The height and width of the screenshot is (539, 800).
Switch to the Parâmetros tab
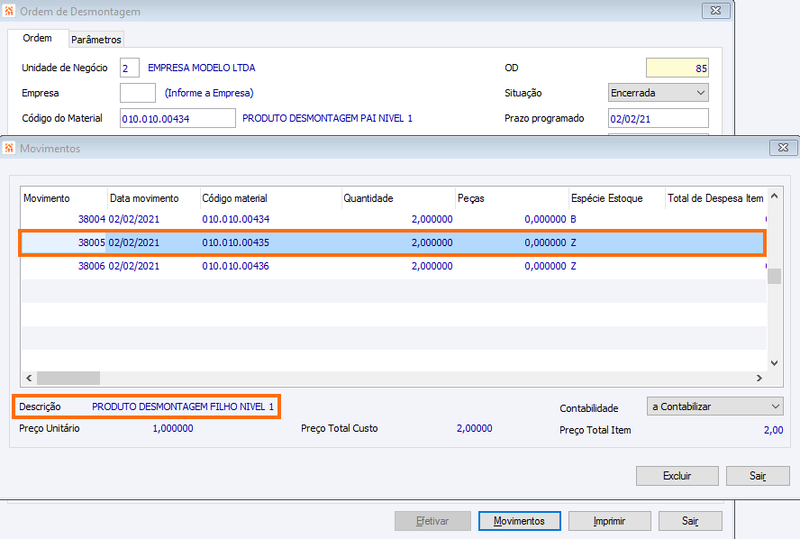click(96, 39)
